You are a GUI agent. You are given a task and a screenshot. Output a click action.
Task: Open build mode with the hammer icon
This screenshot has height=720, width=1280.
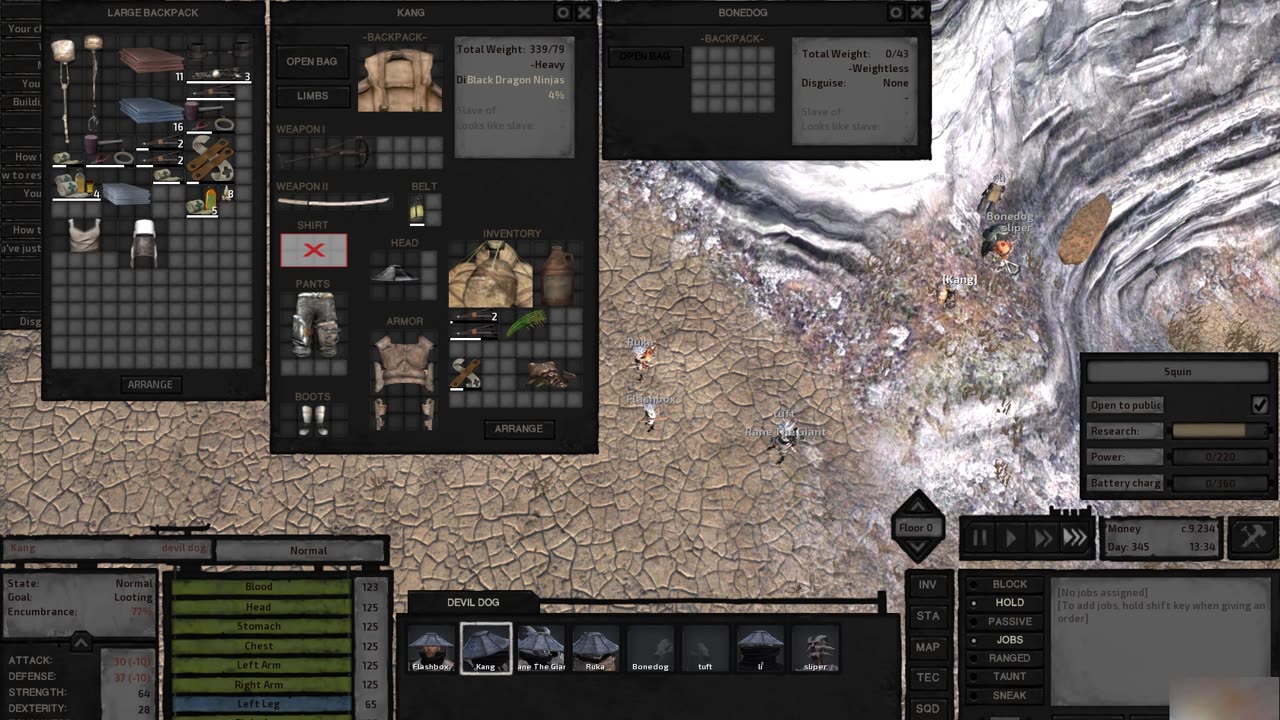click(x=1252, y=537)
